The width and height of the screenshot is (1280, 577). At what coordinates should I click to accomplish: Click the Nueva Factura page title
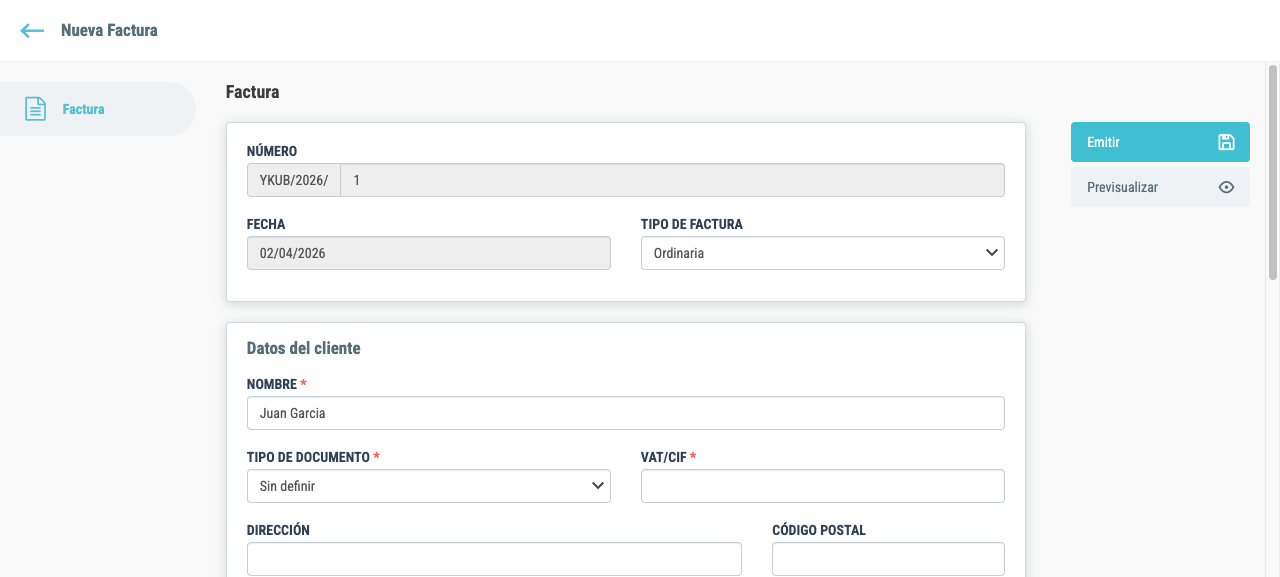click(x=109, y=31)
